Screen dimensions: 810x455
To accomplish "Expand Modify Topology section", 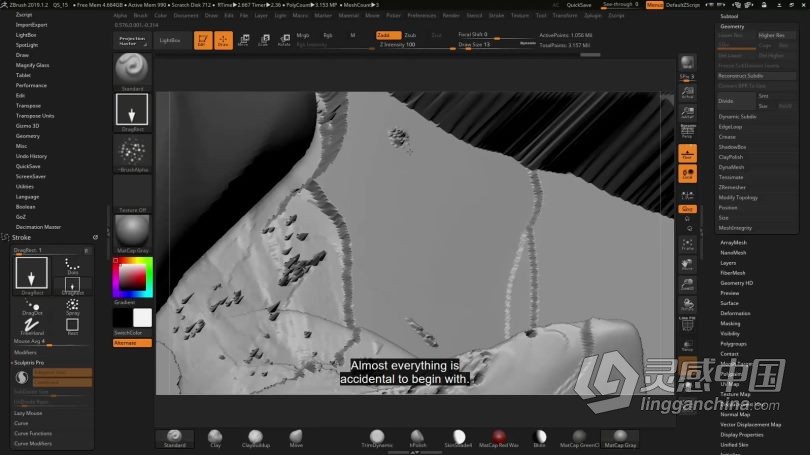I will (x=738, y=197).
